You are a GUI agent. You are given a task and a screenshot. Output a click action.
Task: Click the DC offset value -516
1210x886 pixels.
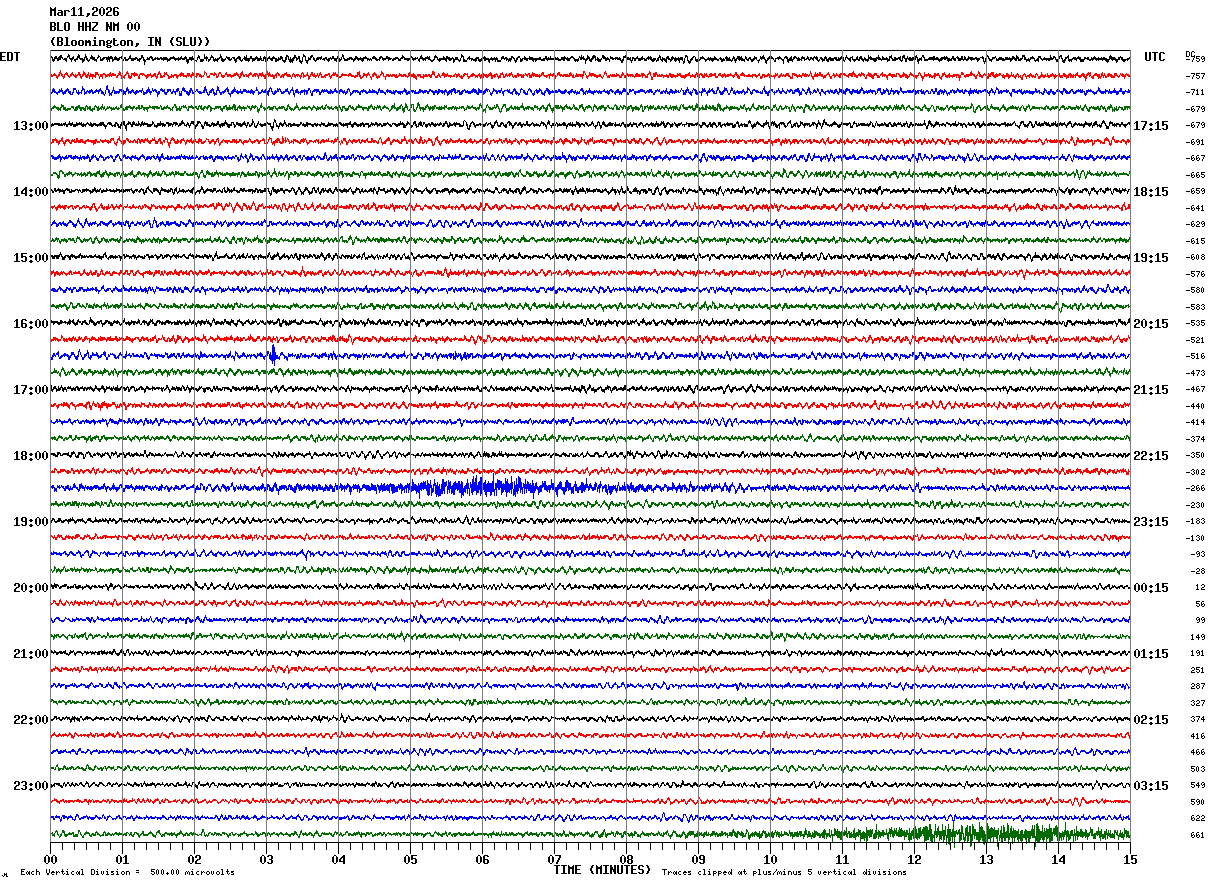(1195, 356)
